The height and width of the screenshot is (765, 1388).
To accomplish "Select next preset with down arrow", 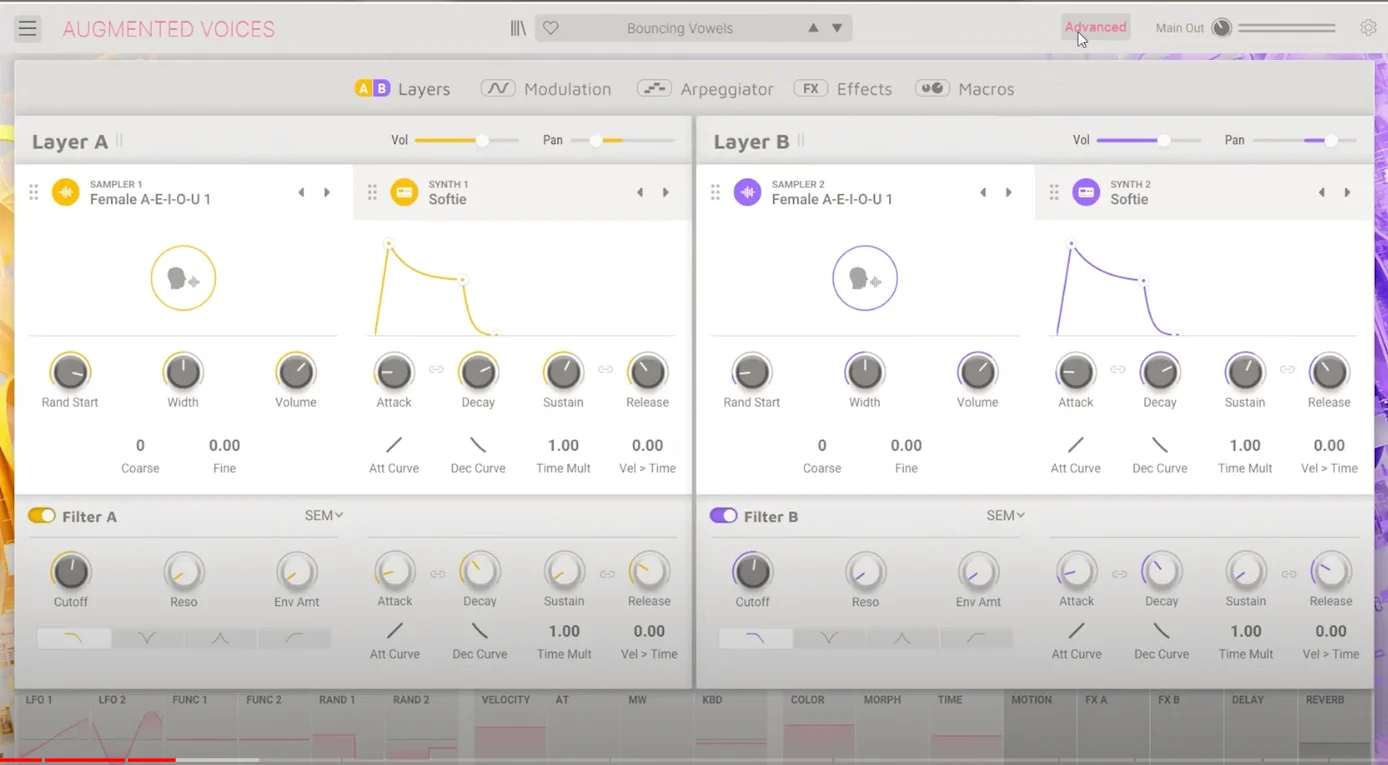I will (x=837, y=28).
